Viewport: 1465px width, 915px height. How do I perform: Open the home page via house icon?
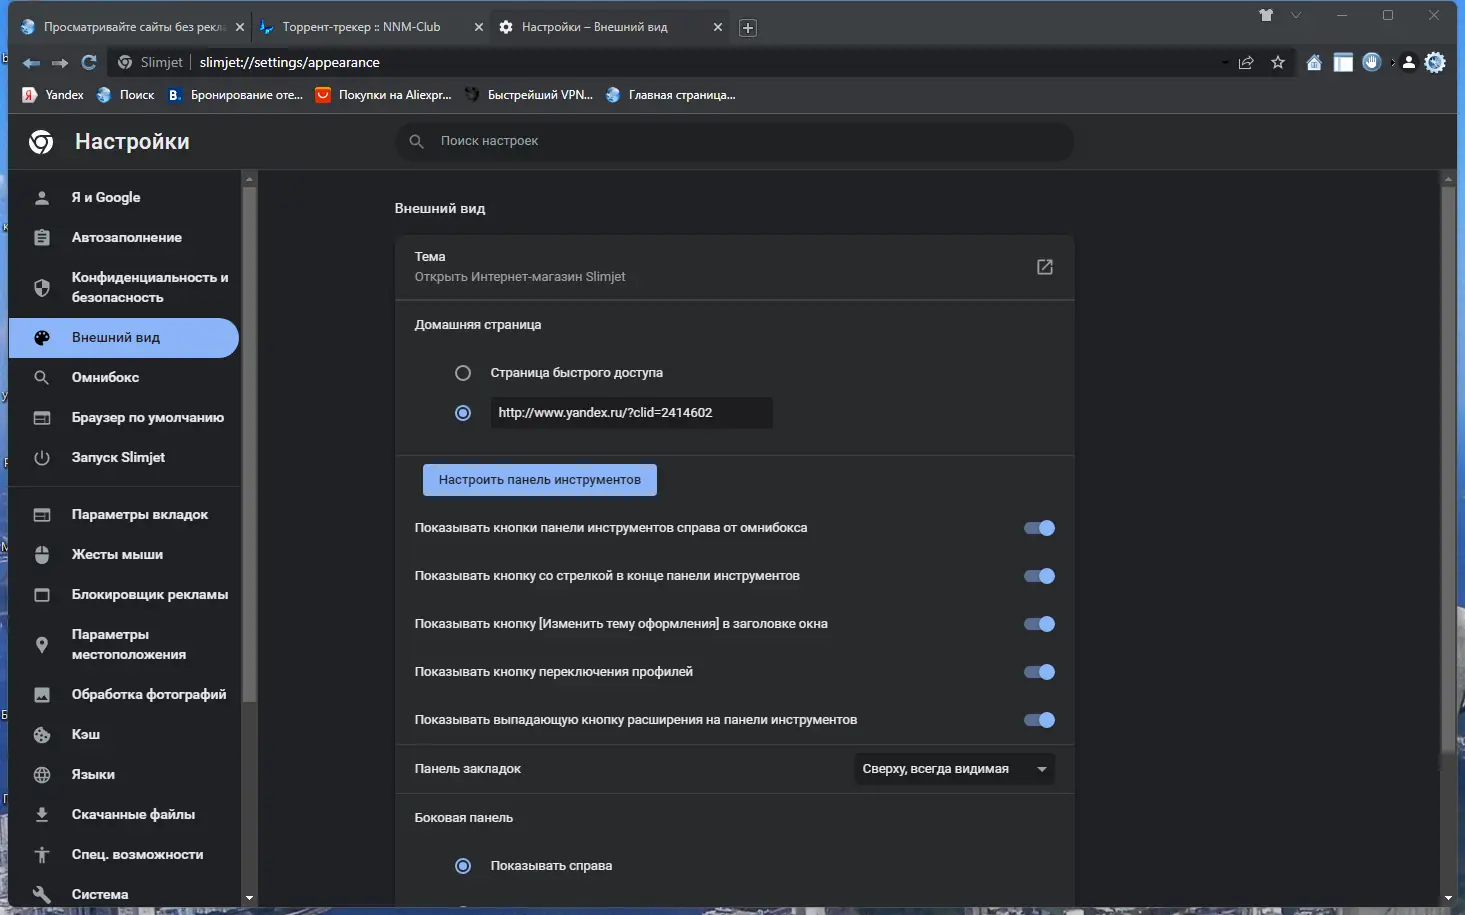1314,63
